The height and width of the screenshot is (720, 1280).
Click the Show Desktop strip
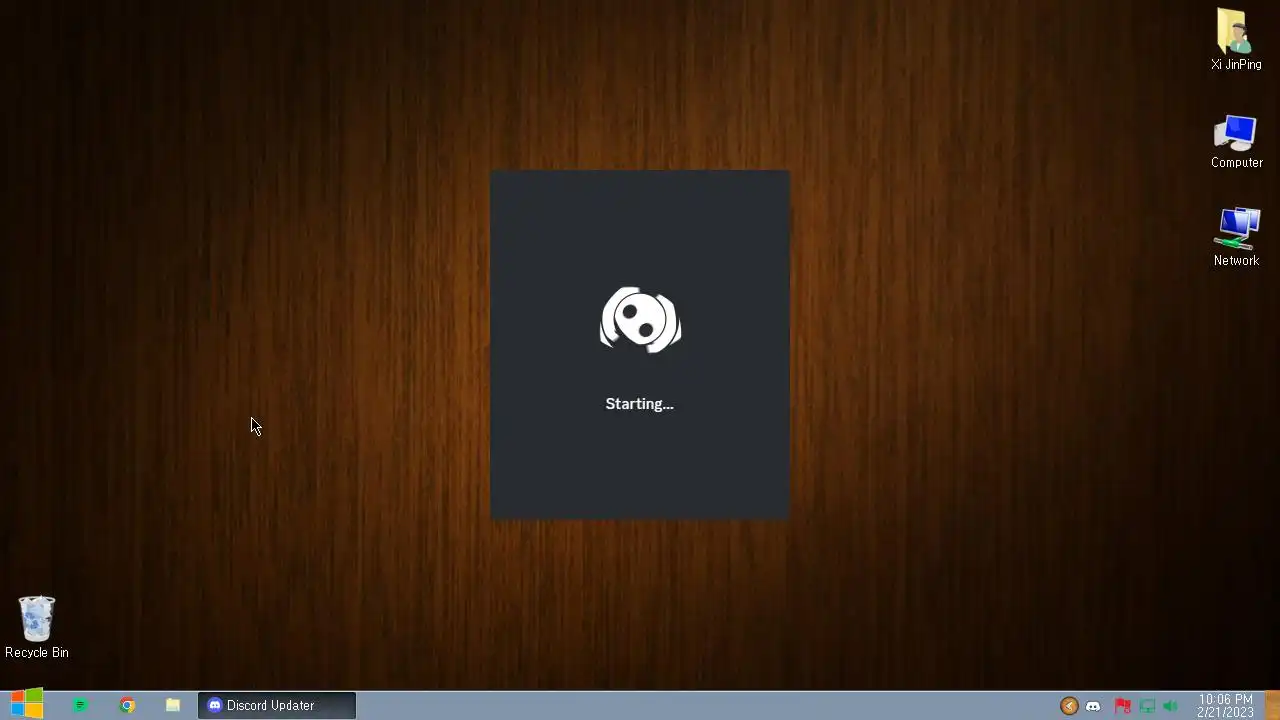[x=1272, y=705]
